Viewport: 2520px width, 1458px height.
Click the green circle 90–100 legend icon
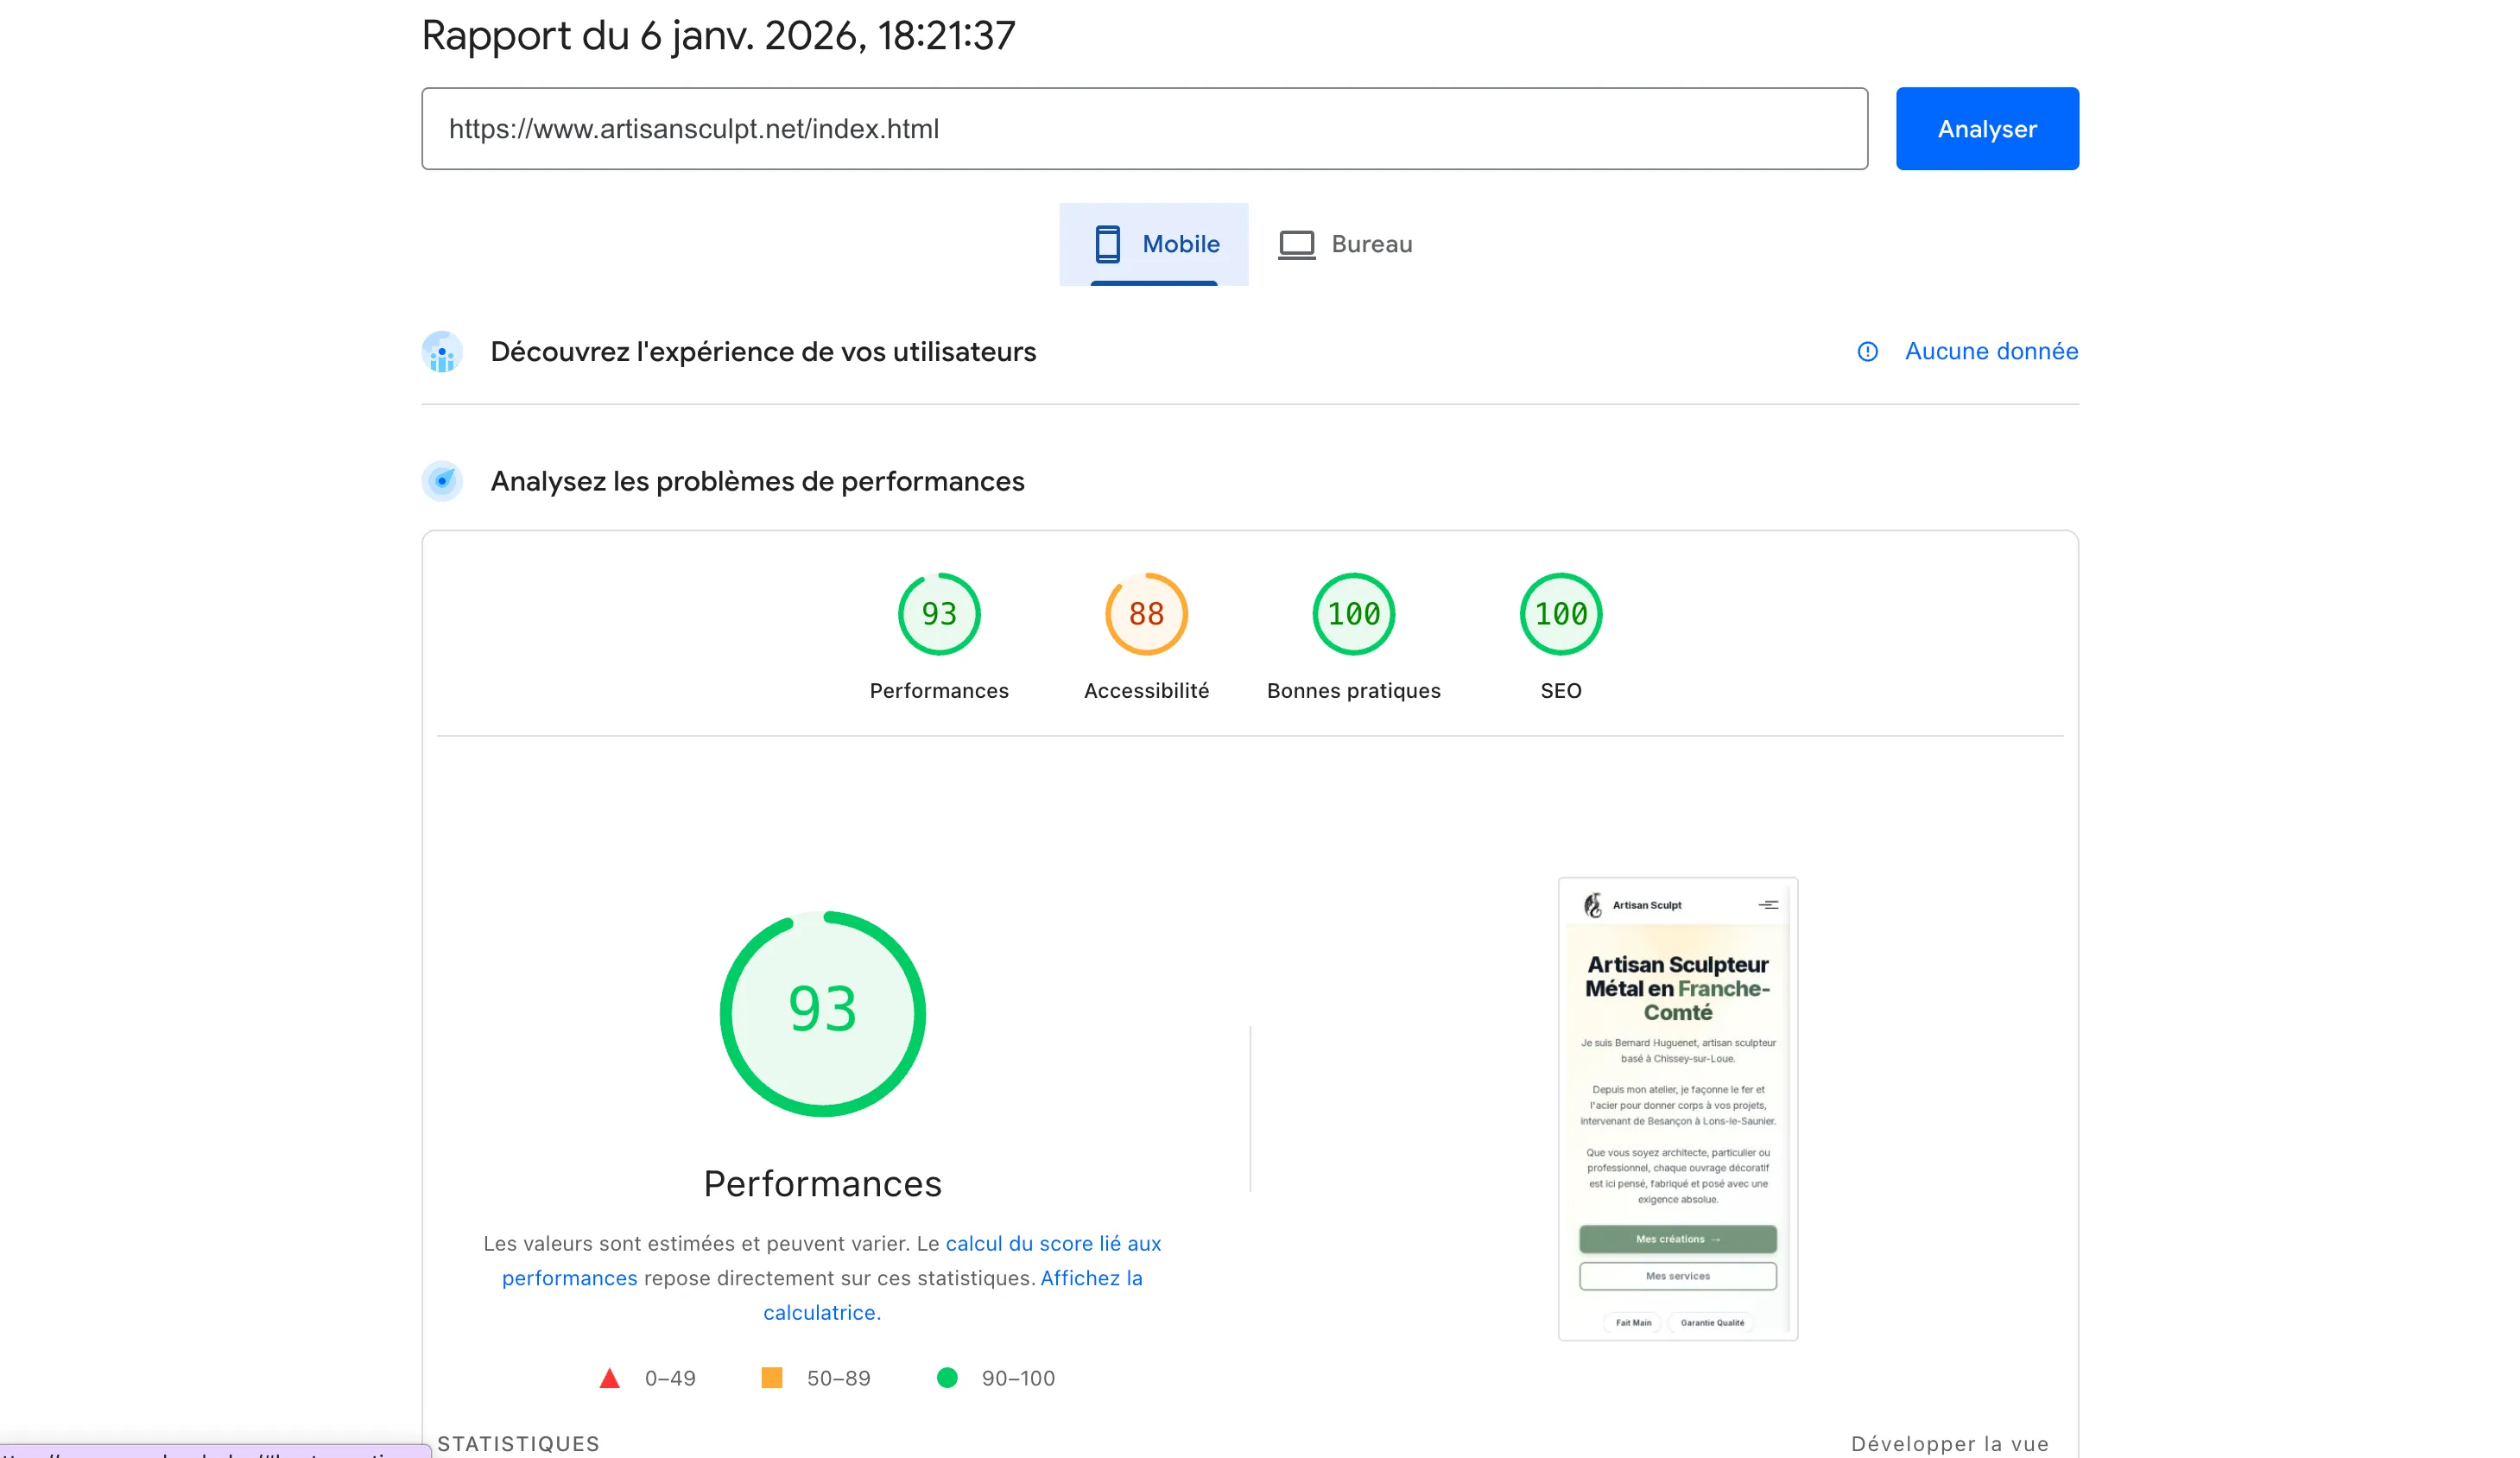pyautogui.click(x=947, y=1378)
